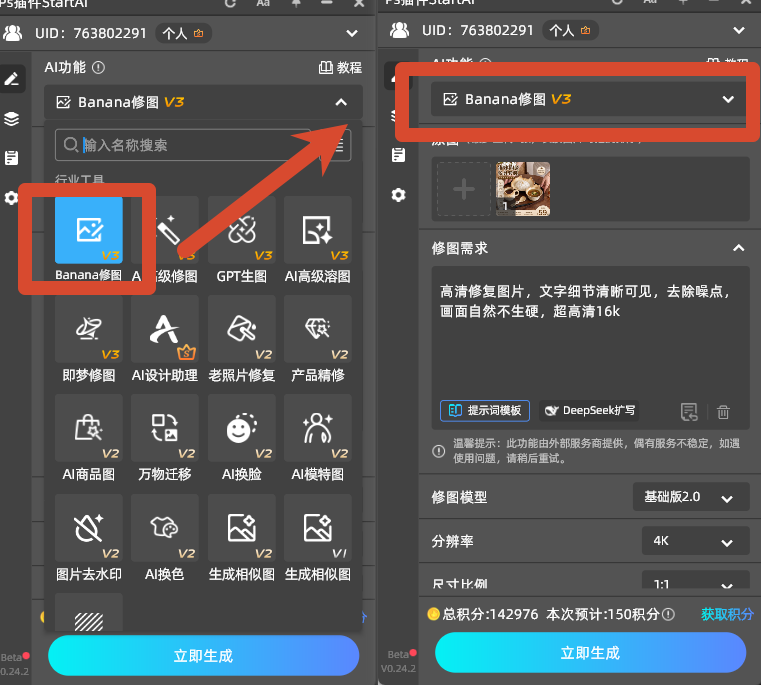Expand Banana修图 V3 dropdown in right panel
761x685 pixels.
(728, 100)
